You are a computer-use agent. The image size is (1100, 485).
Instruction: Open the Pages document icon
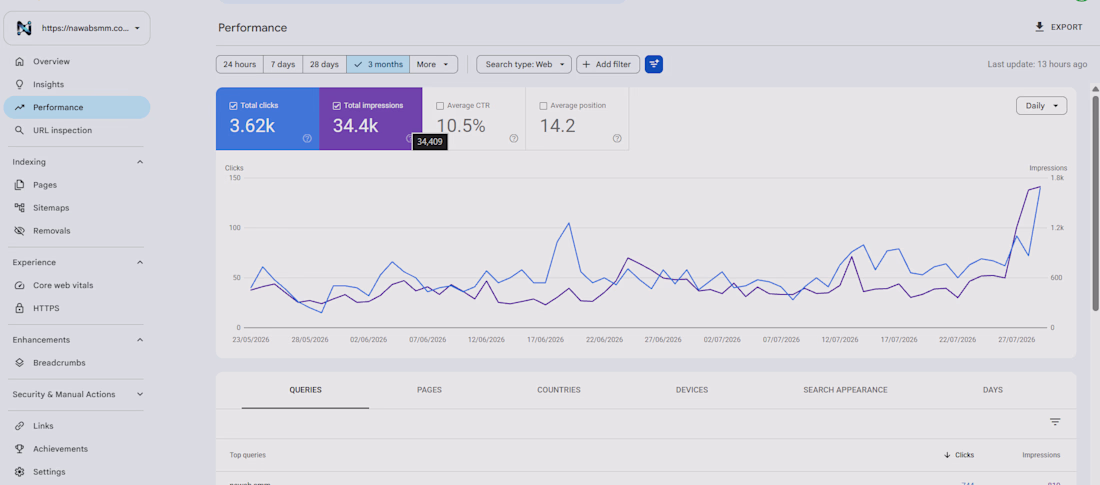point(20,185)
